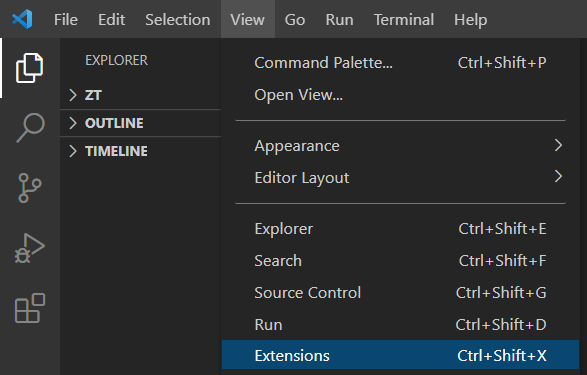Select Extensions in the View menu
The width and height of the screenshot is (587, 375).
tap(400, 355)
